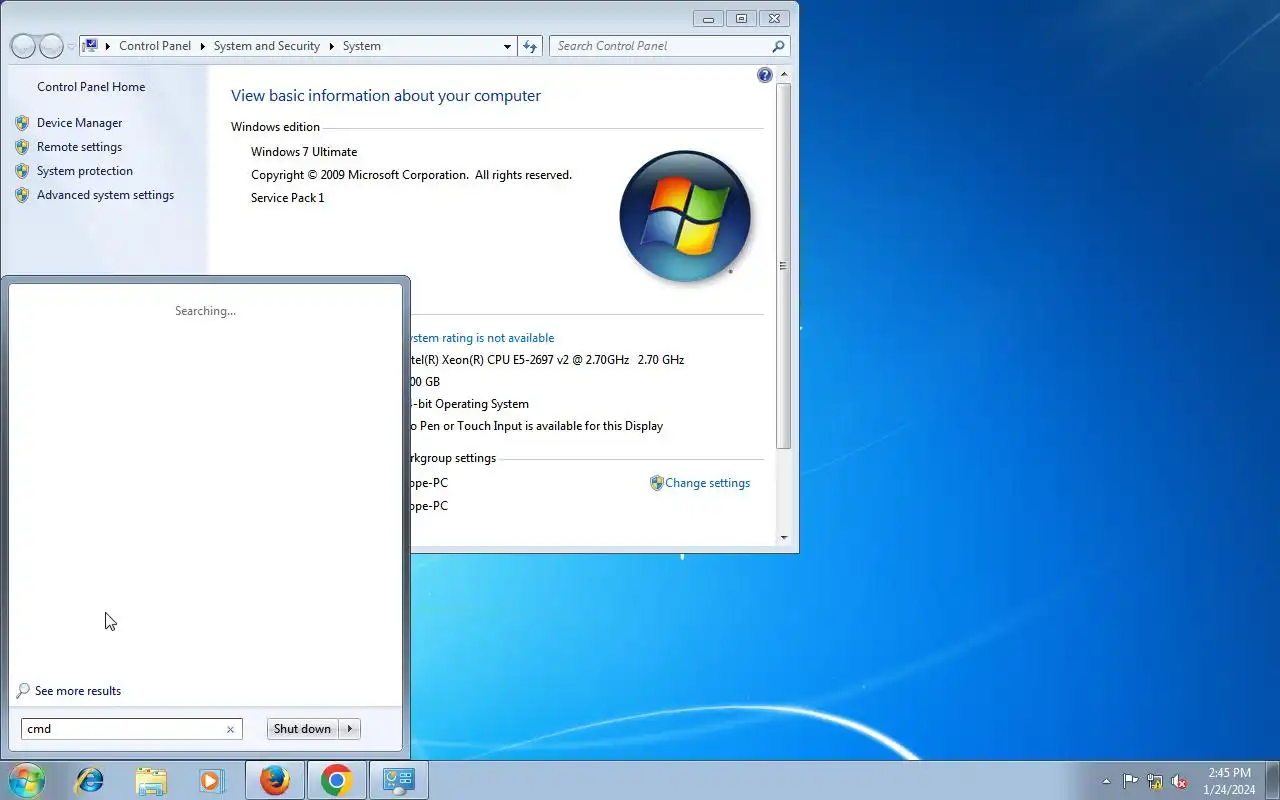Open the address bar history dropdown
Image resolution: width=1280 pixels, height=800 pixels.
click(507, 46)
